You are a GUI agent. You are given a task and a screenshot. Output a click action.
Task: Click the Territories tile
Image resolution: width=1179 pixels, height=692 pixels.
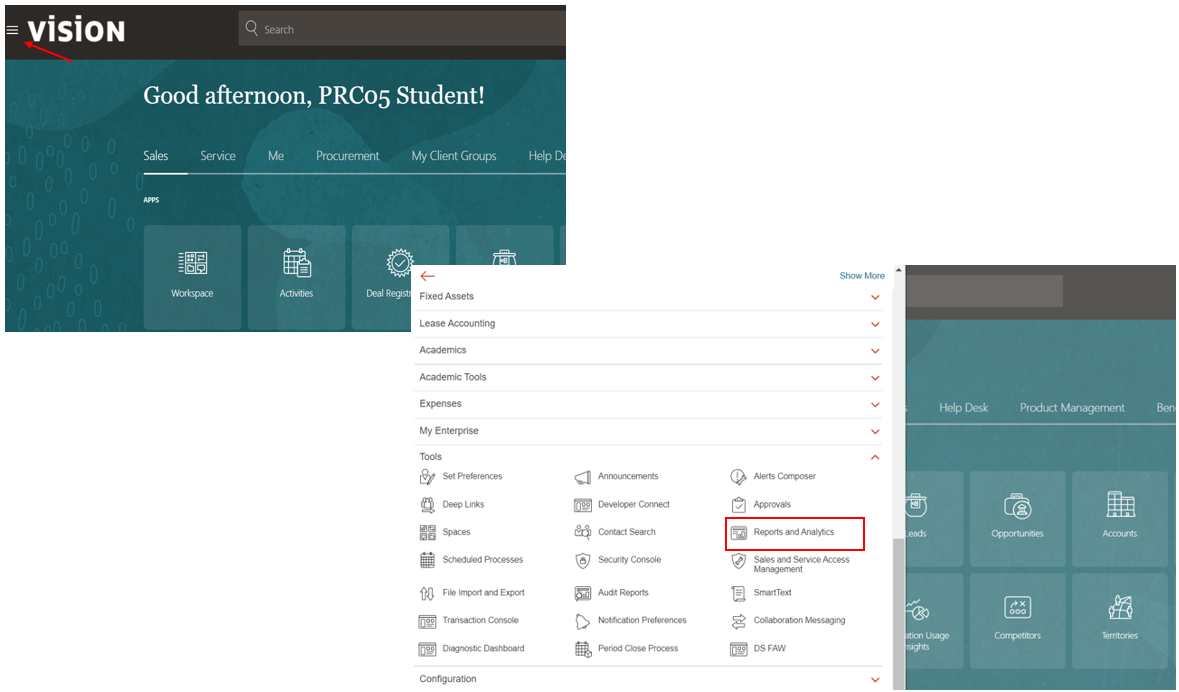(1120, 615)
